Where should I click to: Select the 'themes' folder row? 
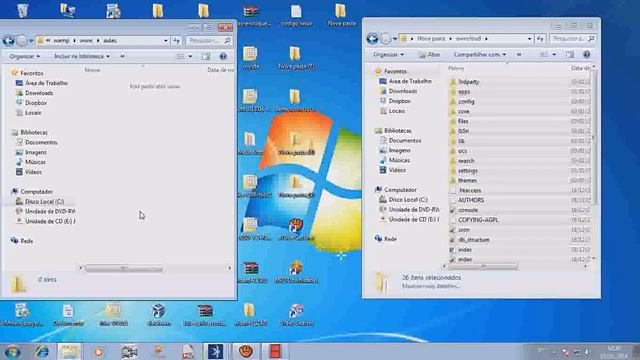pos(519,180)
